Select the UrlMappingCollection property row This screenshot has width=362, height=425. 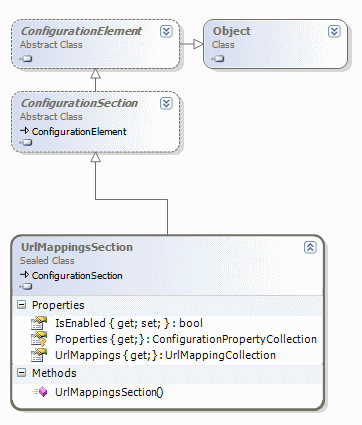coord(168,355)
